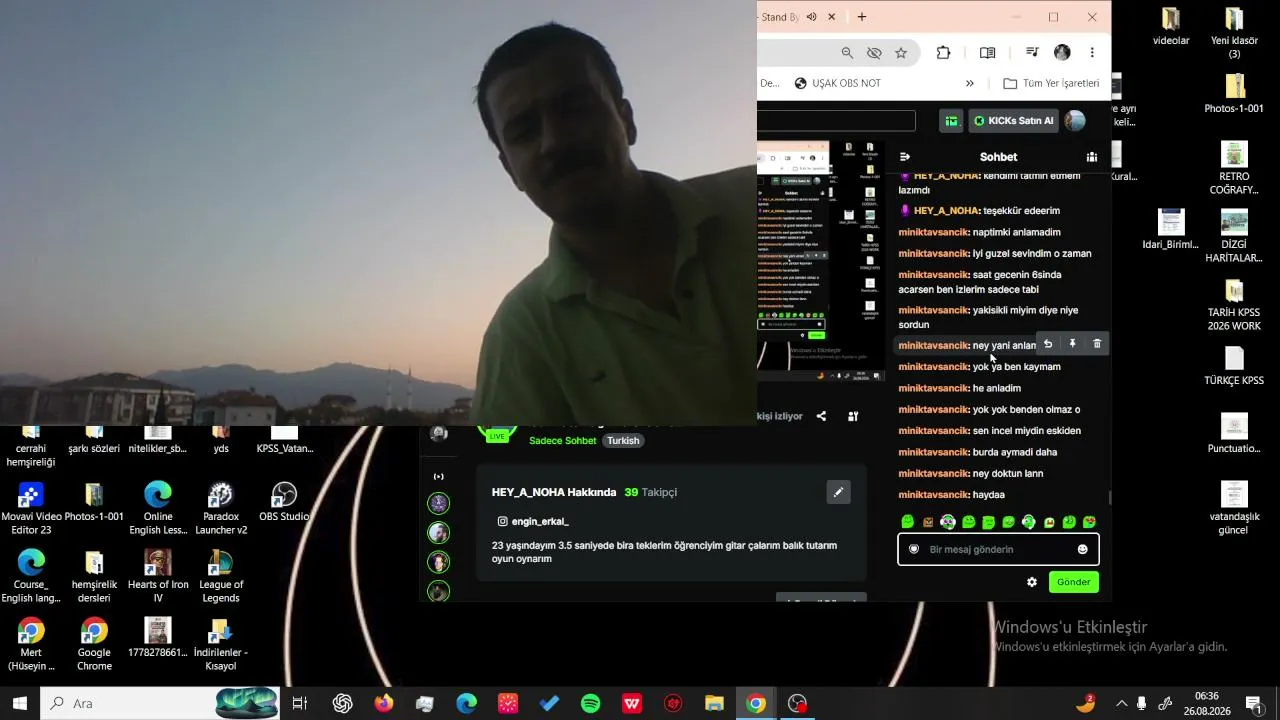This screenshot has width=1280, height=720.
Task: Switch to OBS Studio on the taskbar
Action: (x=797, y=703)
